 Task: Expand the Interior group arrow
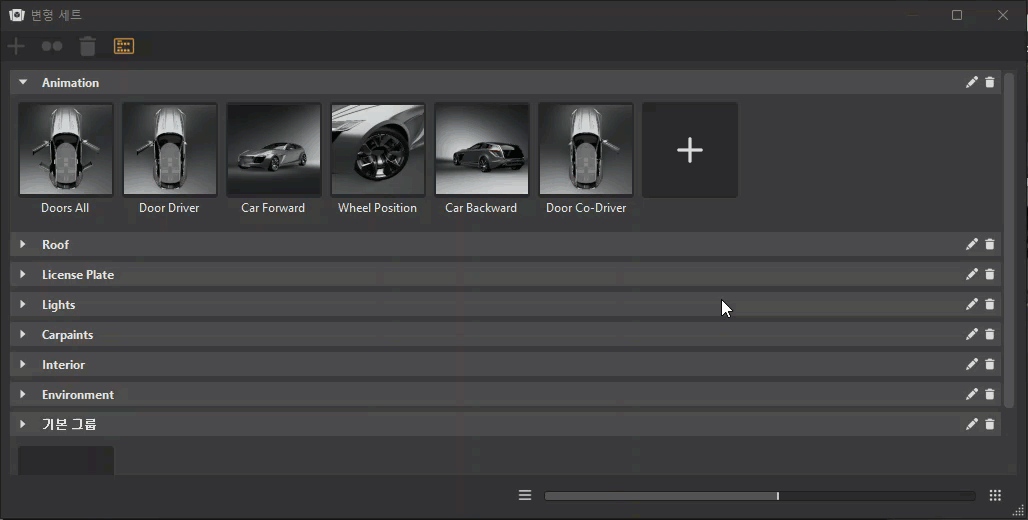click(x=23, y=364)
